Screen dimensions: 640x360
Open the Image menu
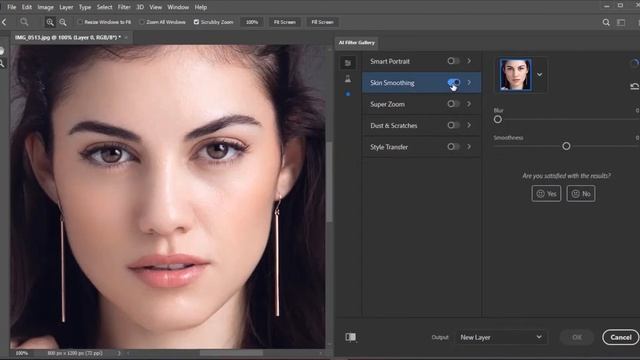pyautogui.click(x=45, y=7)
